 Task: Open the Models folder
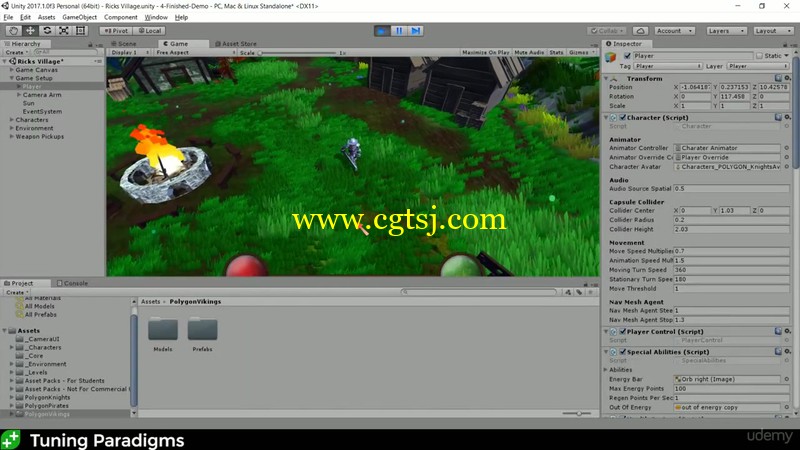click(163, 334)
